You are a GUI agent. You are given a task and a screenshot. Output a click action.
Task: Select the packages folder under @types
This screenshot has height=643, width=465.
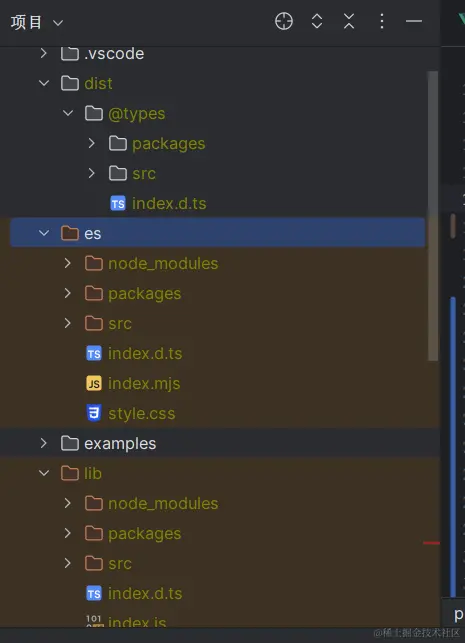(169, 144)
